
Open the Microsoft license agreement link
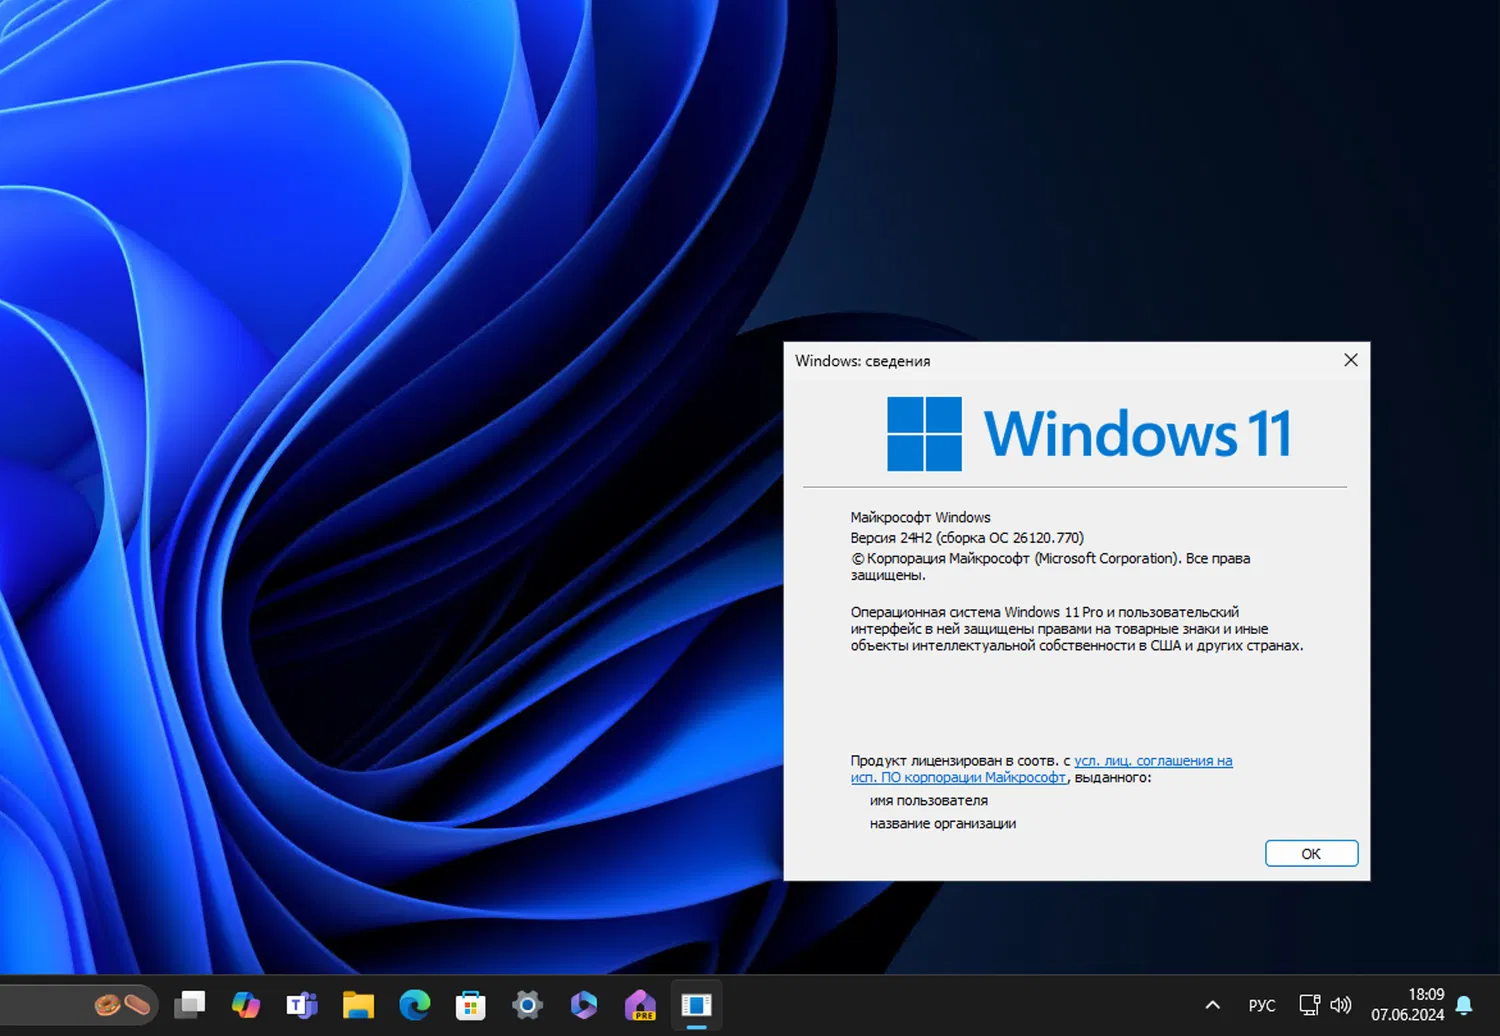[1150, 760]
